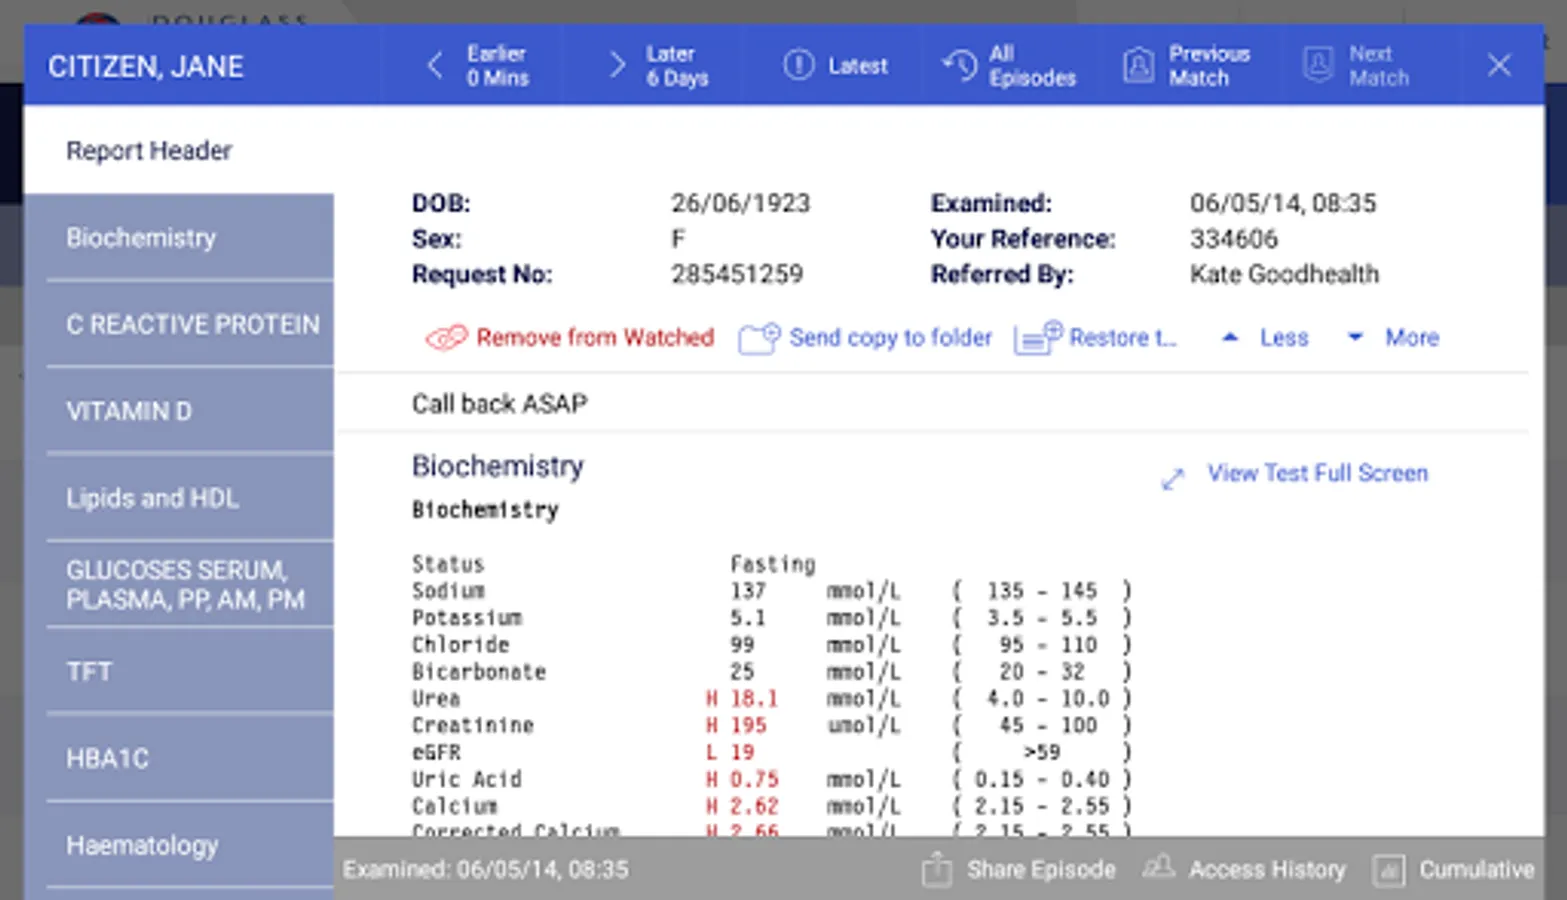Click the low eGFR value 19

point(742,752)
